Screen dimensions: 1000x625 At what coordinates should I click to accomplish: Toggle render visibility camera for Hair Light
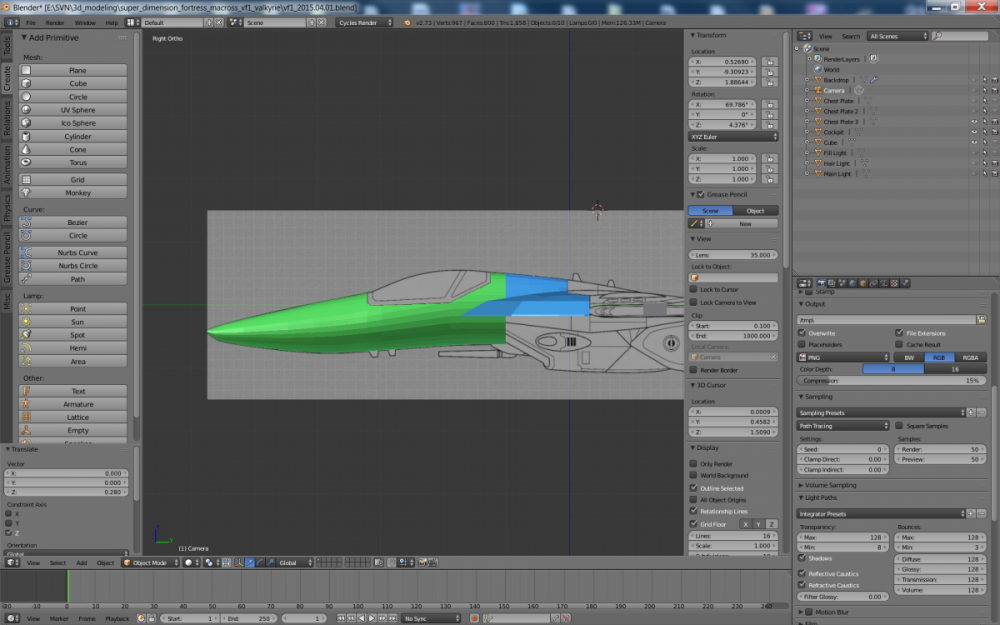[995, 163]
